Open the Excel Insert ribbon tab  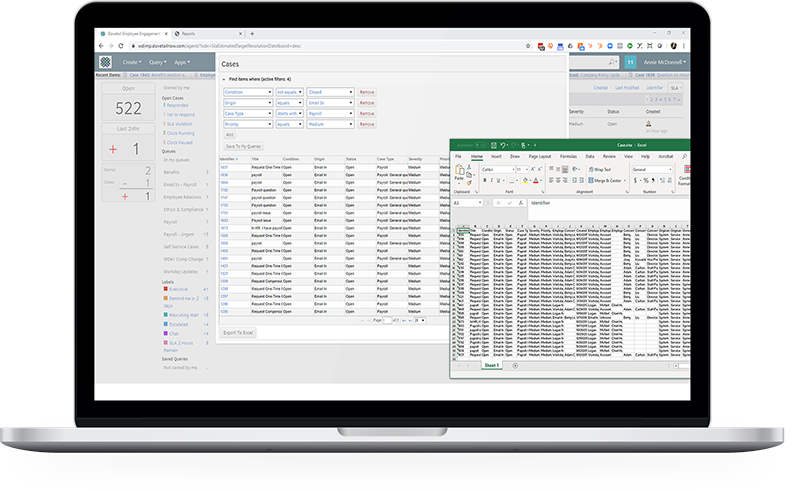496,156
